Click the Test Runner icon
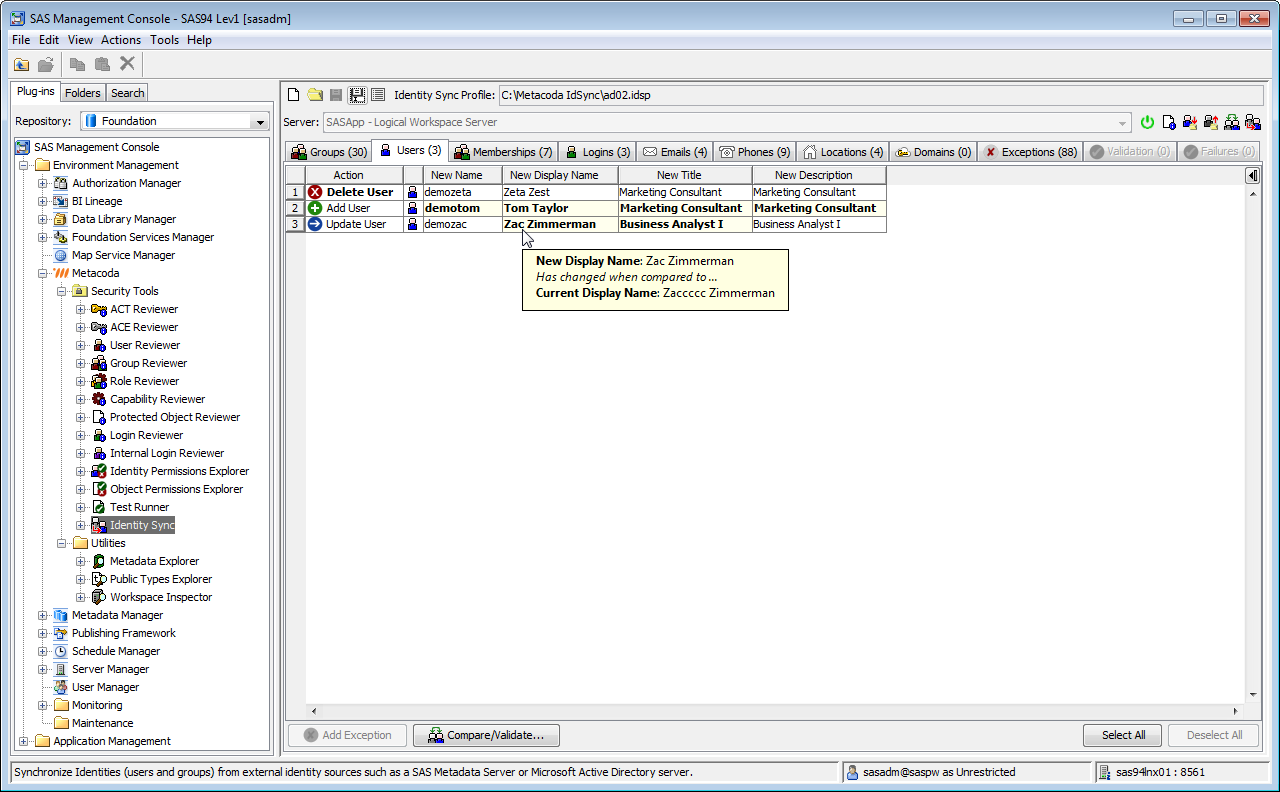 (x=99, y=507)
